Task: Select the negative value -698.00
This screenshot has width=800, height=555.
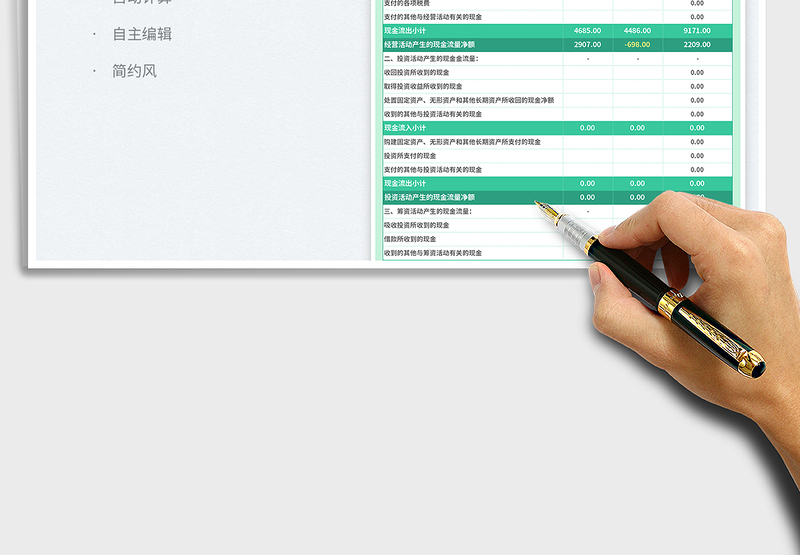Action: point(637,44)
